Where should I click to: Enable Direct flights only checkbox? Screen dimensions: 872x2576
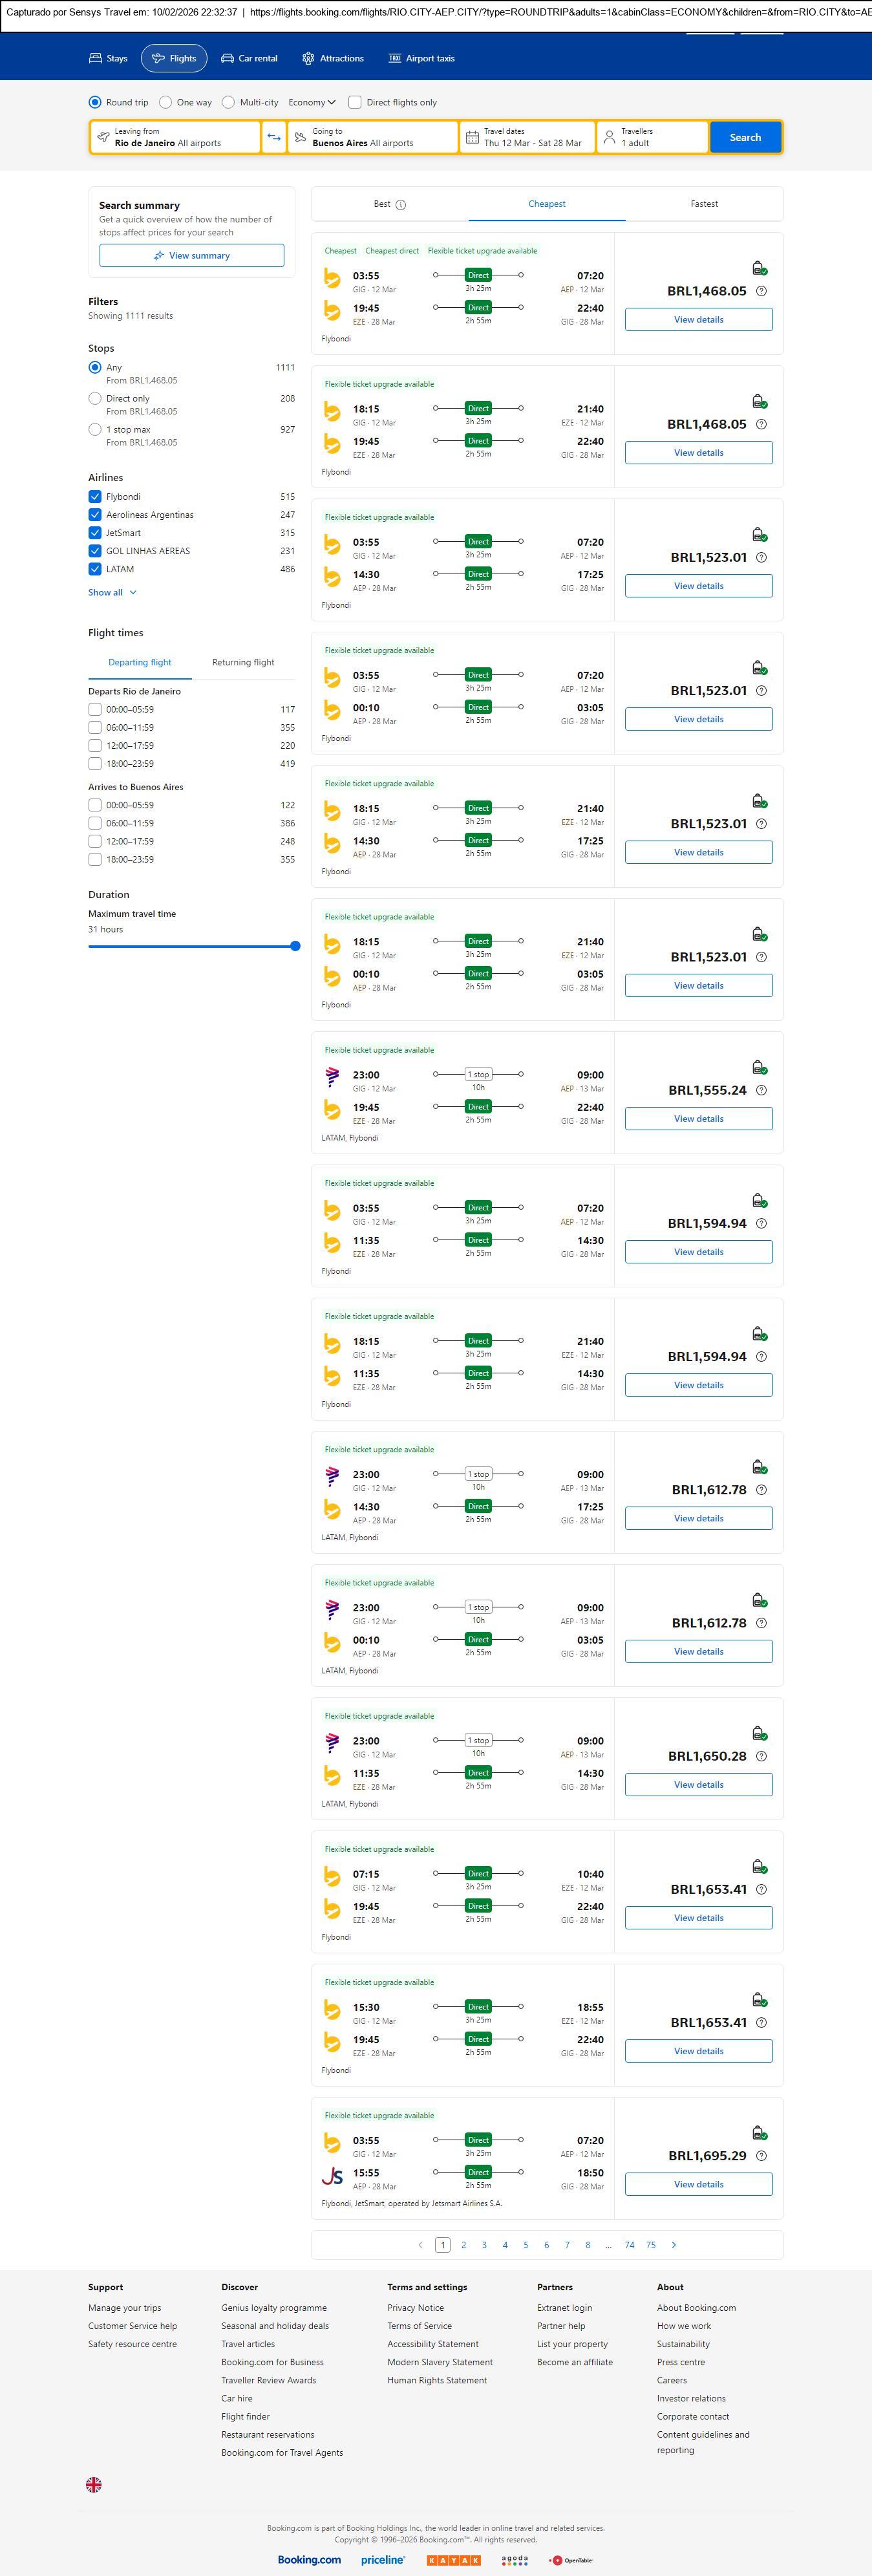coord(354,102)
